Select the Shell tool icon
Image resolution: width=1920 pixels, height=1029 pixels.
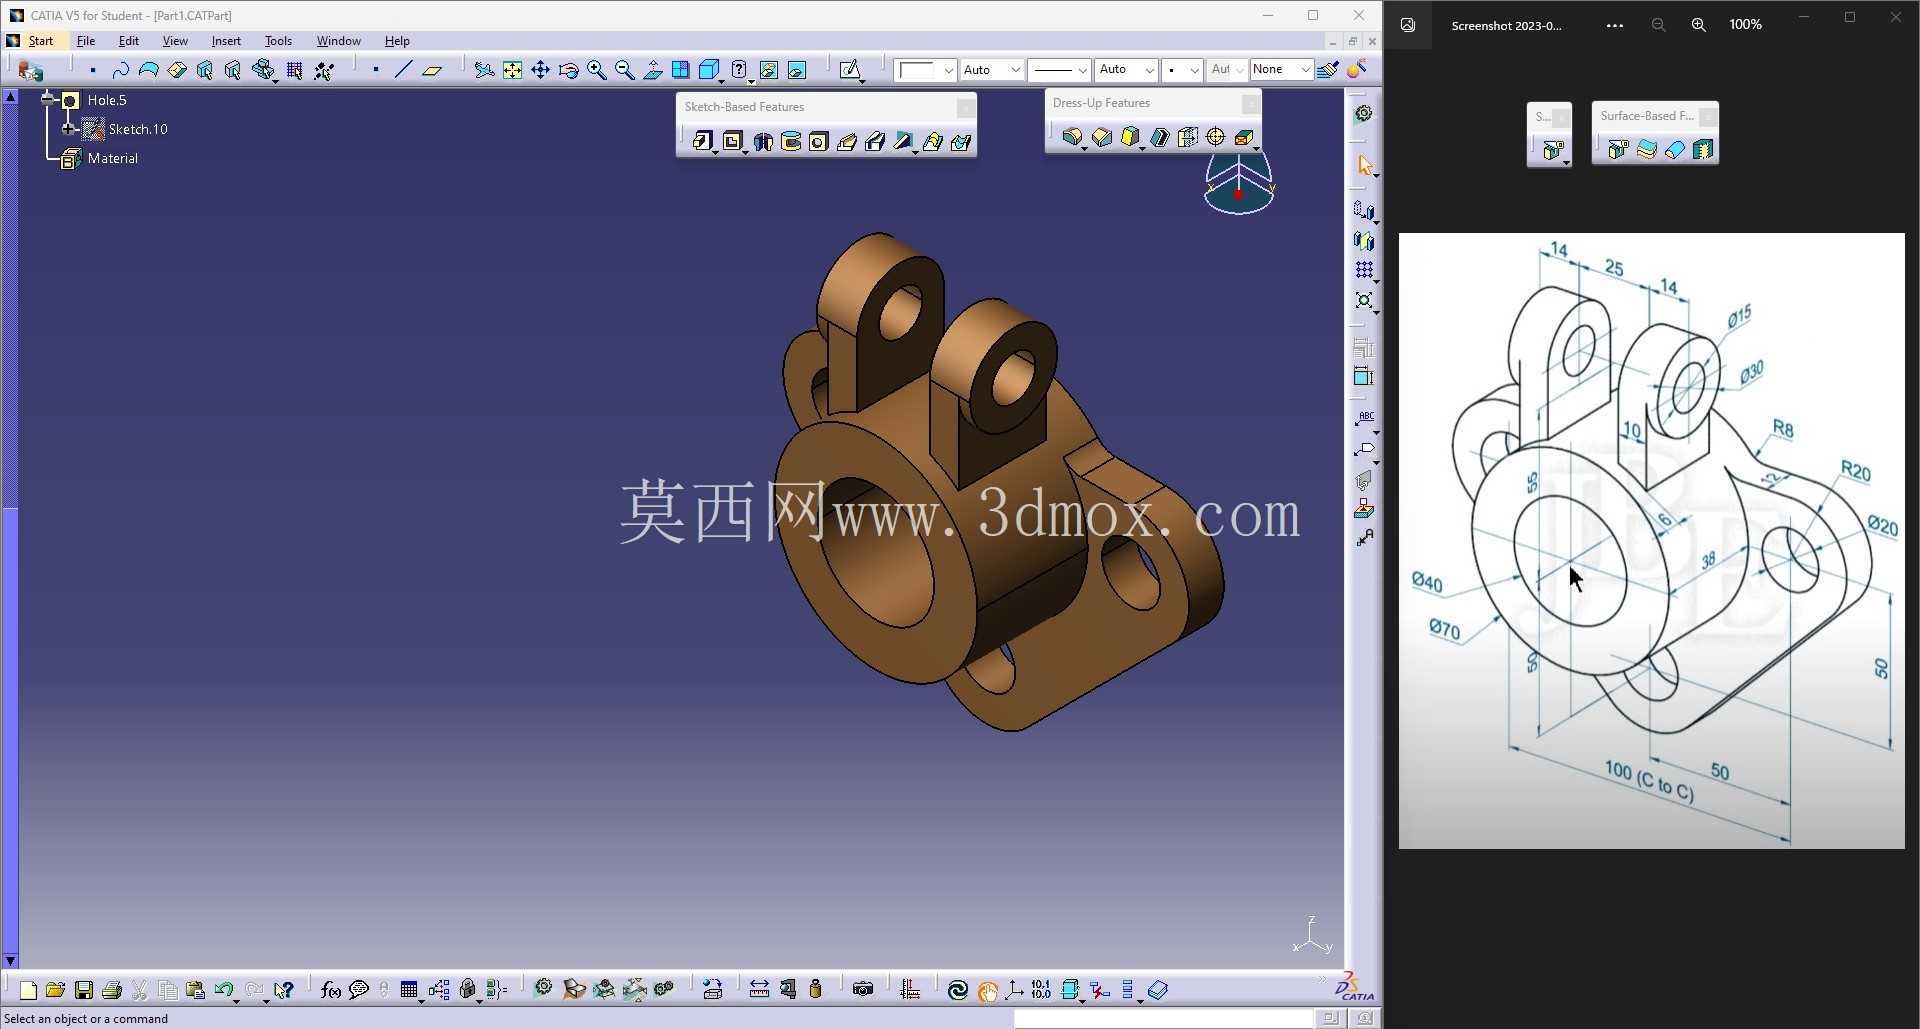pos(1159,137)
